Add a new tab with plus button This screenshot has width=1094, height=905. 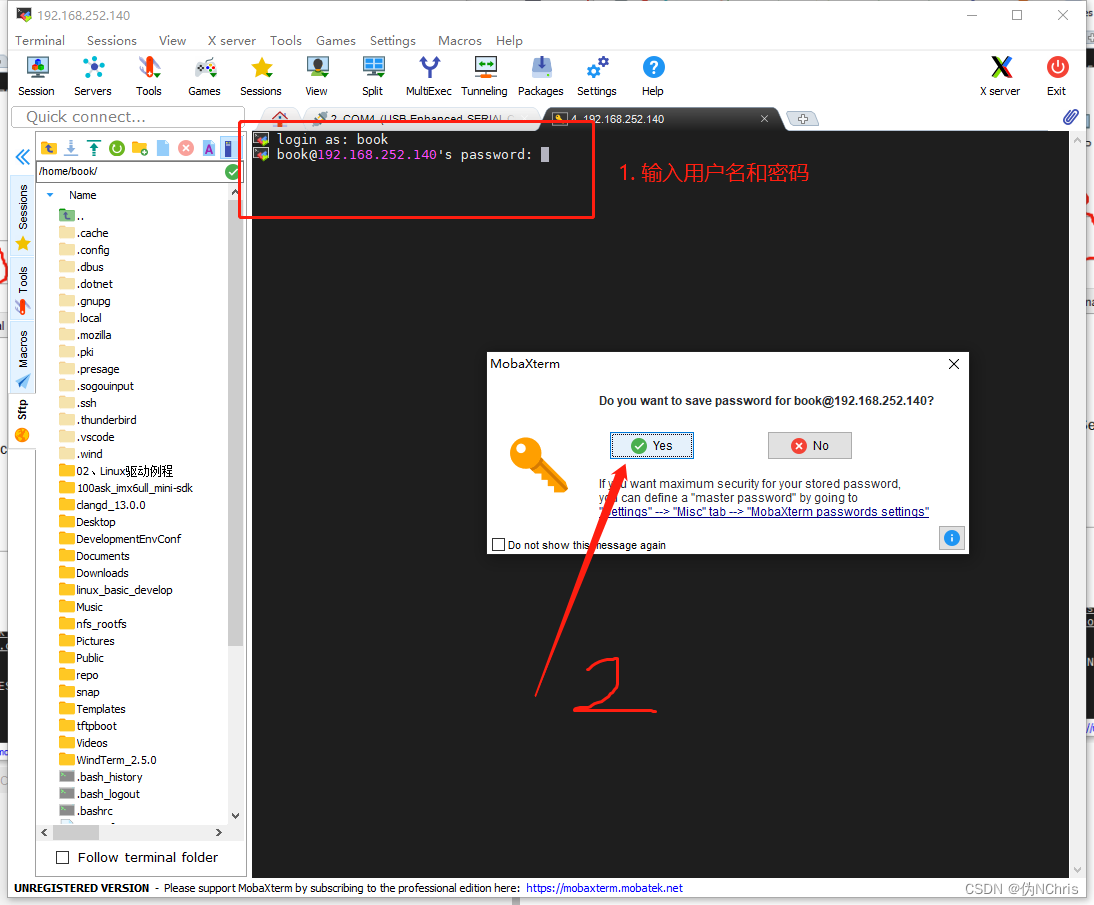click(802, 119)
